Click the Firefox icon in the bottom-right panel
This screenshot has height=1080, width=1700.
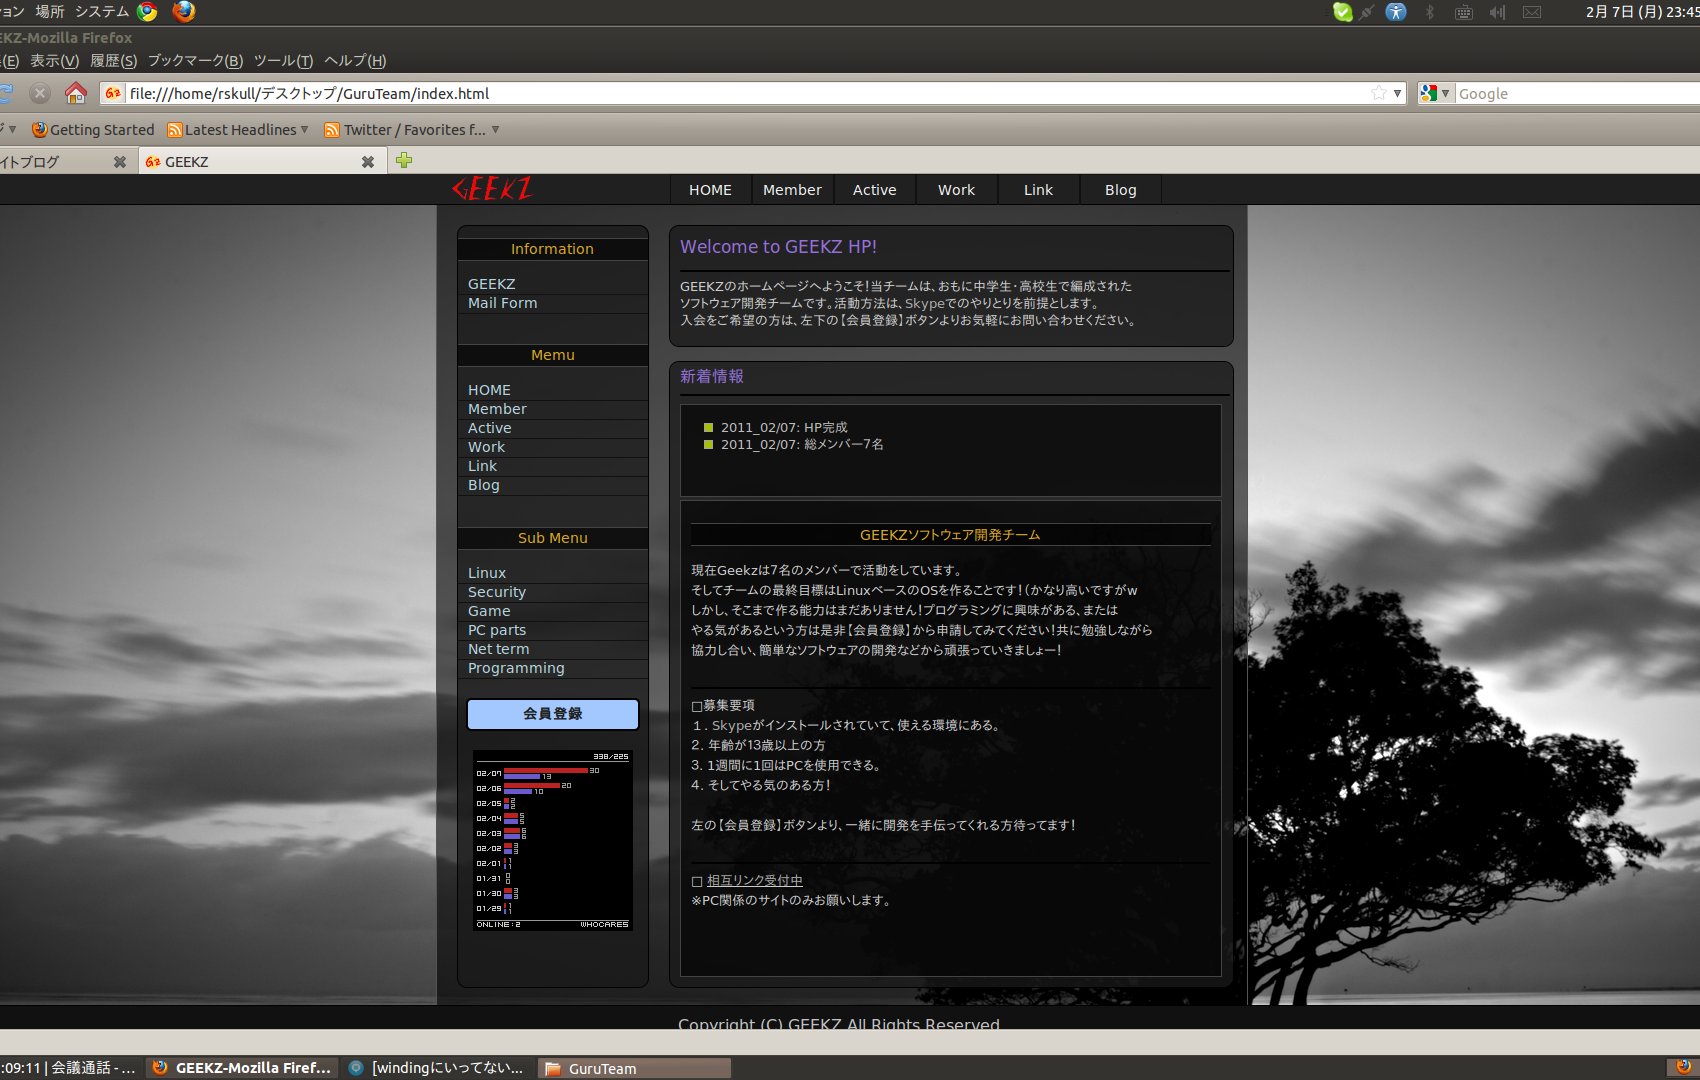(x=1682, y=1067)
